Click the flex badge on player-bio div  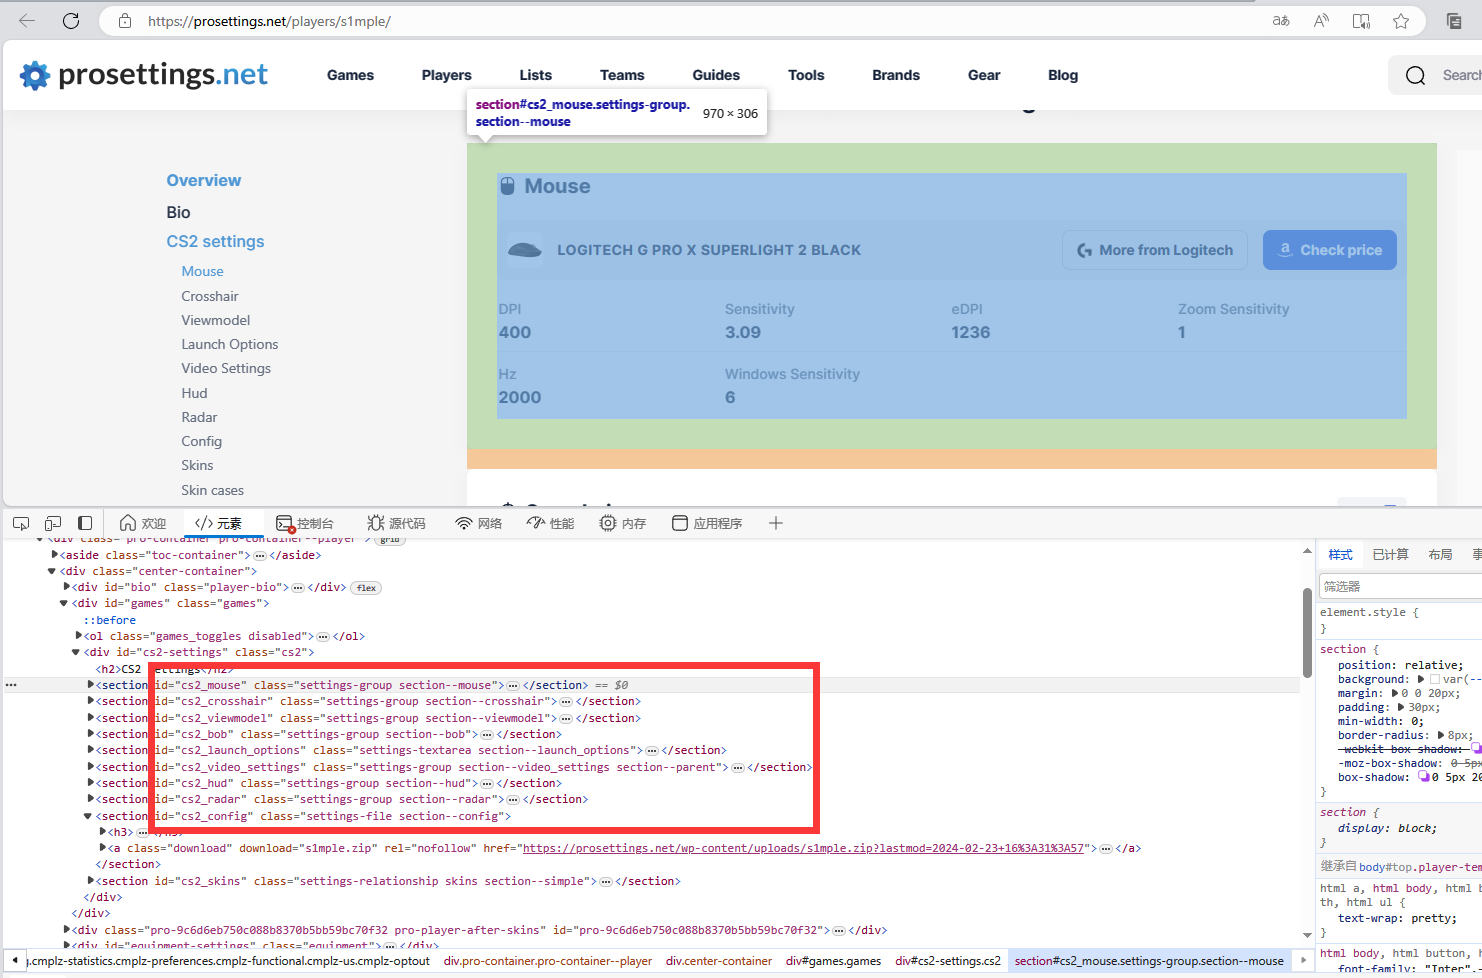(367, 588)
